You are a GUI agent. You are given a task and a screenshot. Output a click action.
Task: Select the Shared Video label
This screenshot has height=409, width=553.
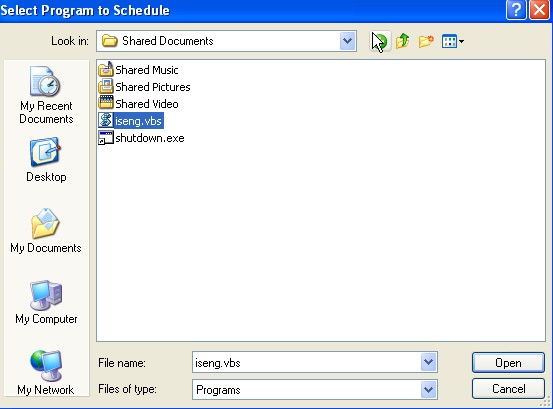(147, 104)
